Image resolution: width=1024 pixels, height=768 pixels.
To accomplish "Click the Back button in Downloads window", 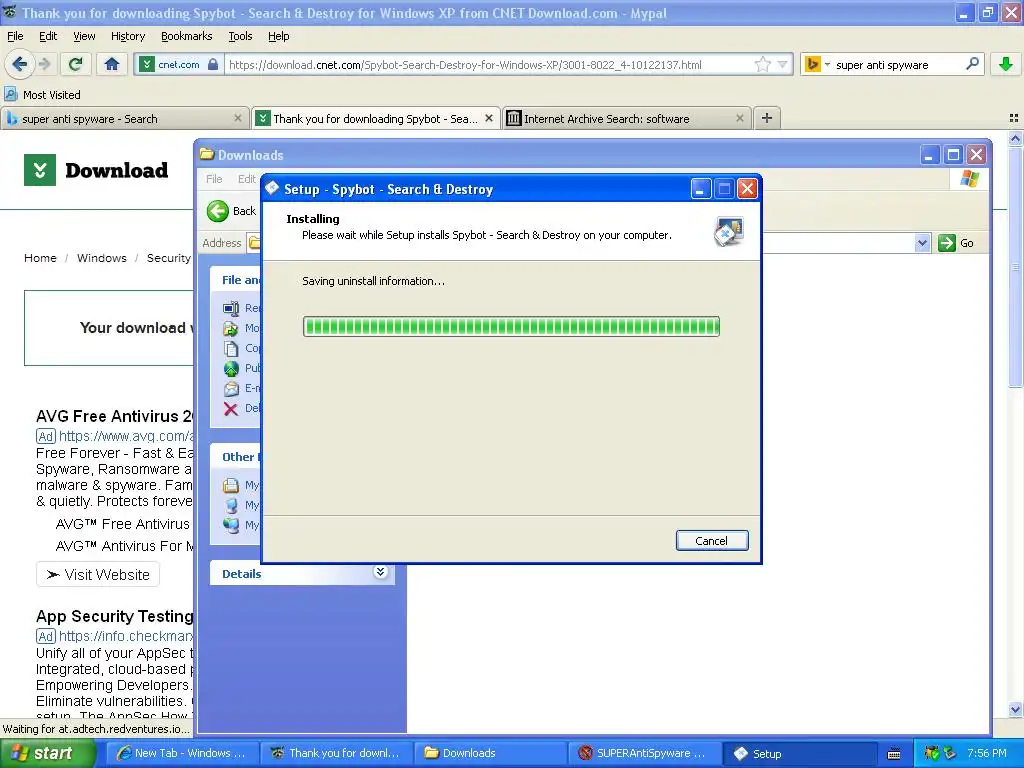I will 231,211.
